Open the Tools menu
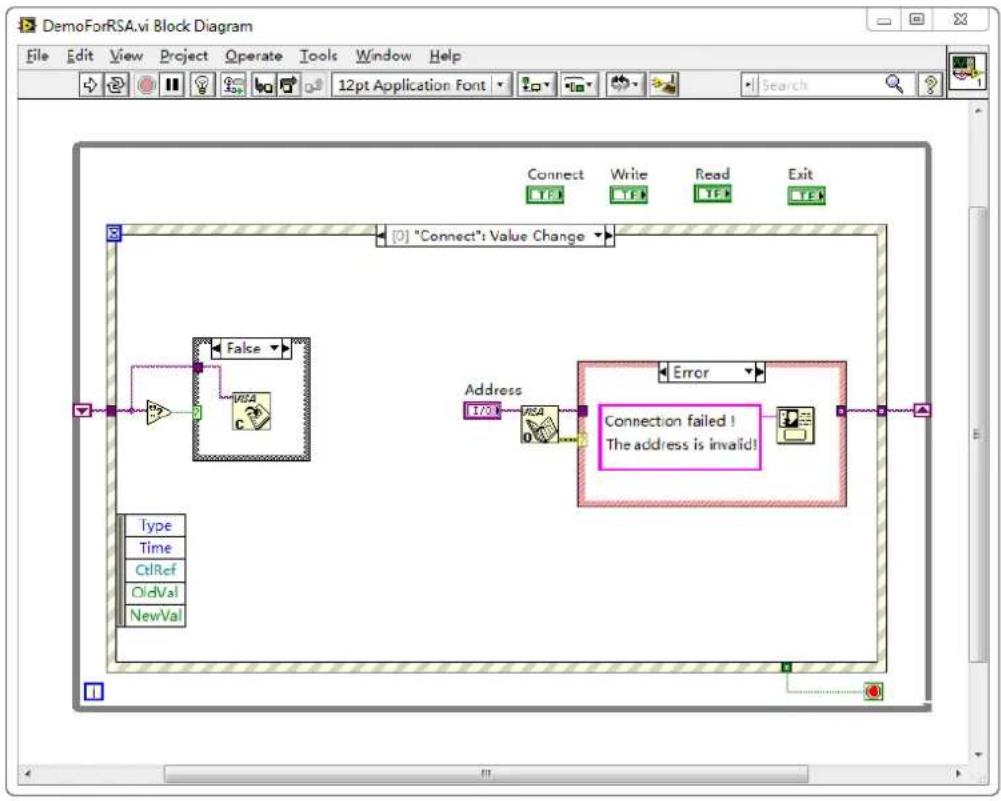The image size is (1001, 801). point(319,56)
